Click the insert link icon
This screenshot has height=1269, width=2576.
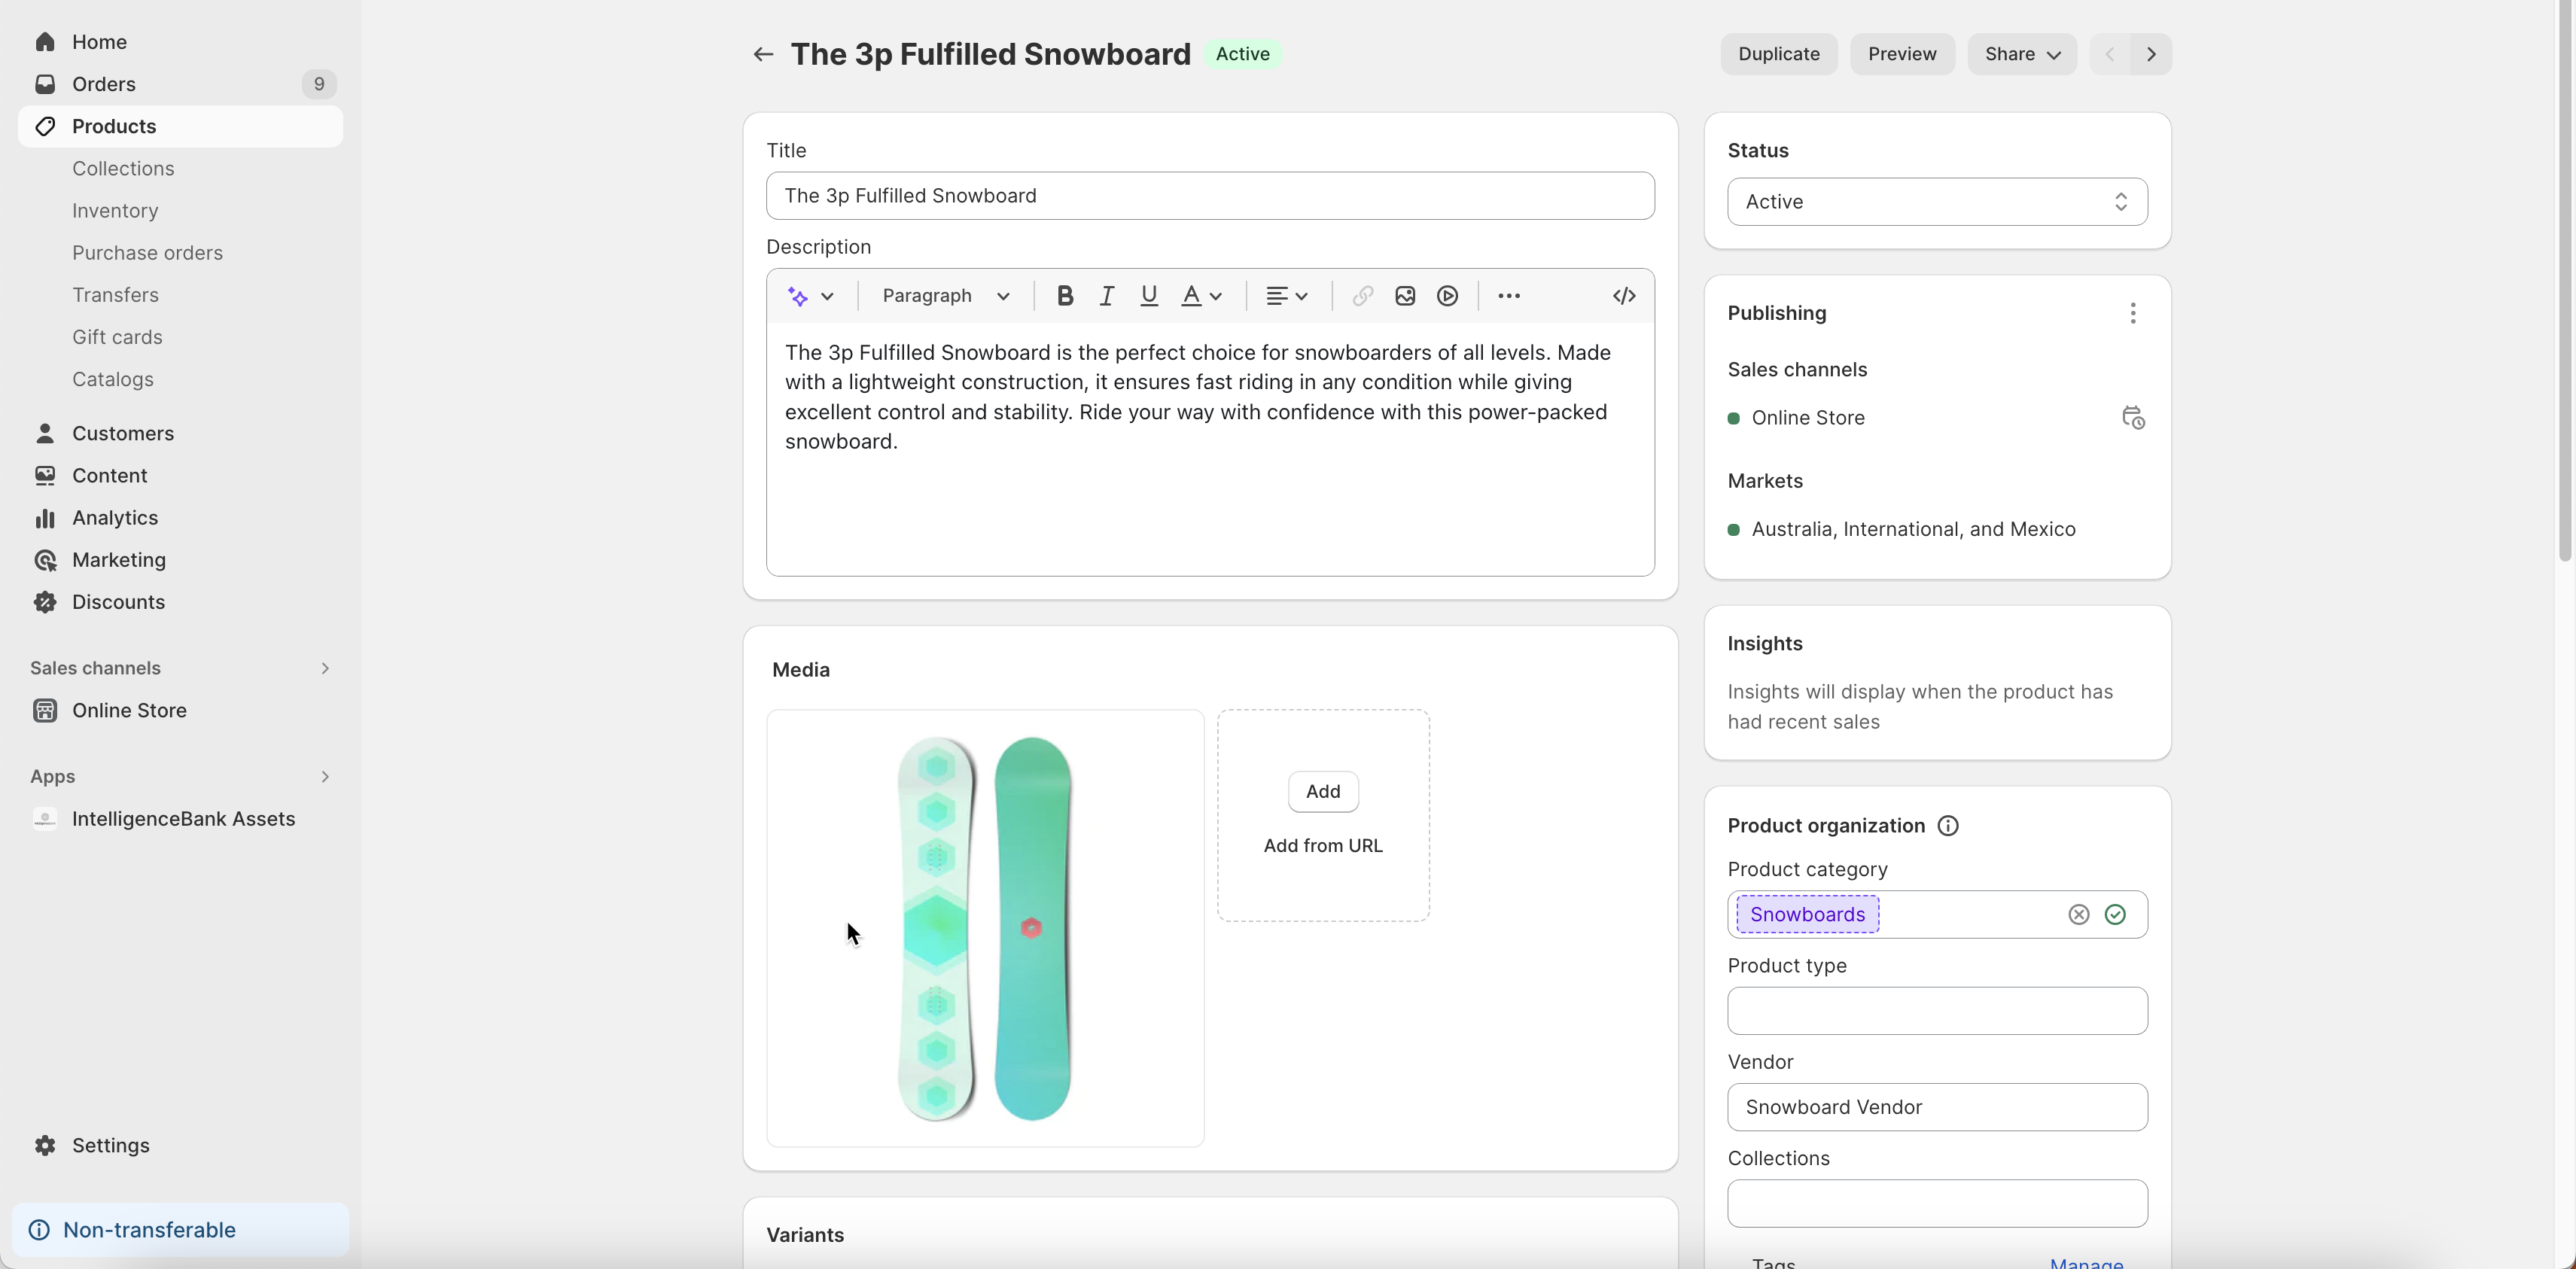1363,296
